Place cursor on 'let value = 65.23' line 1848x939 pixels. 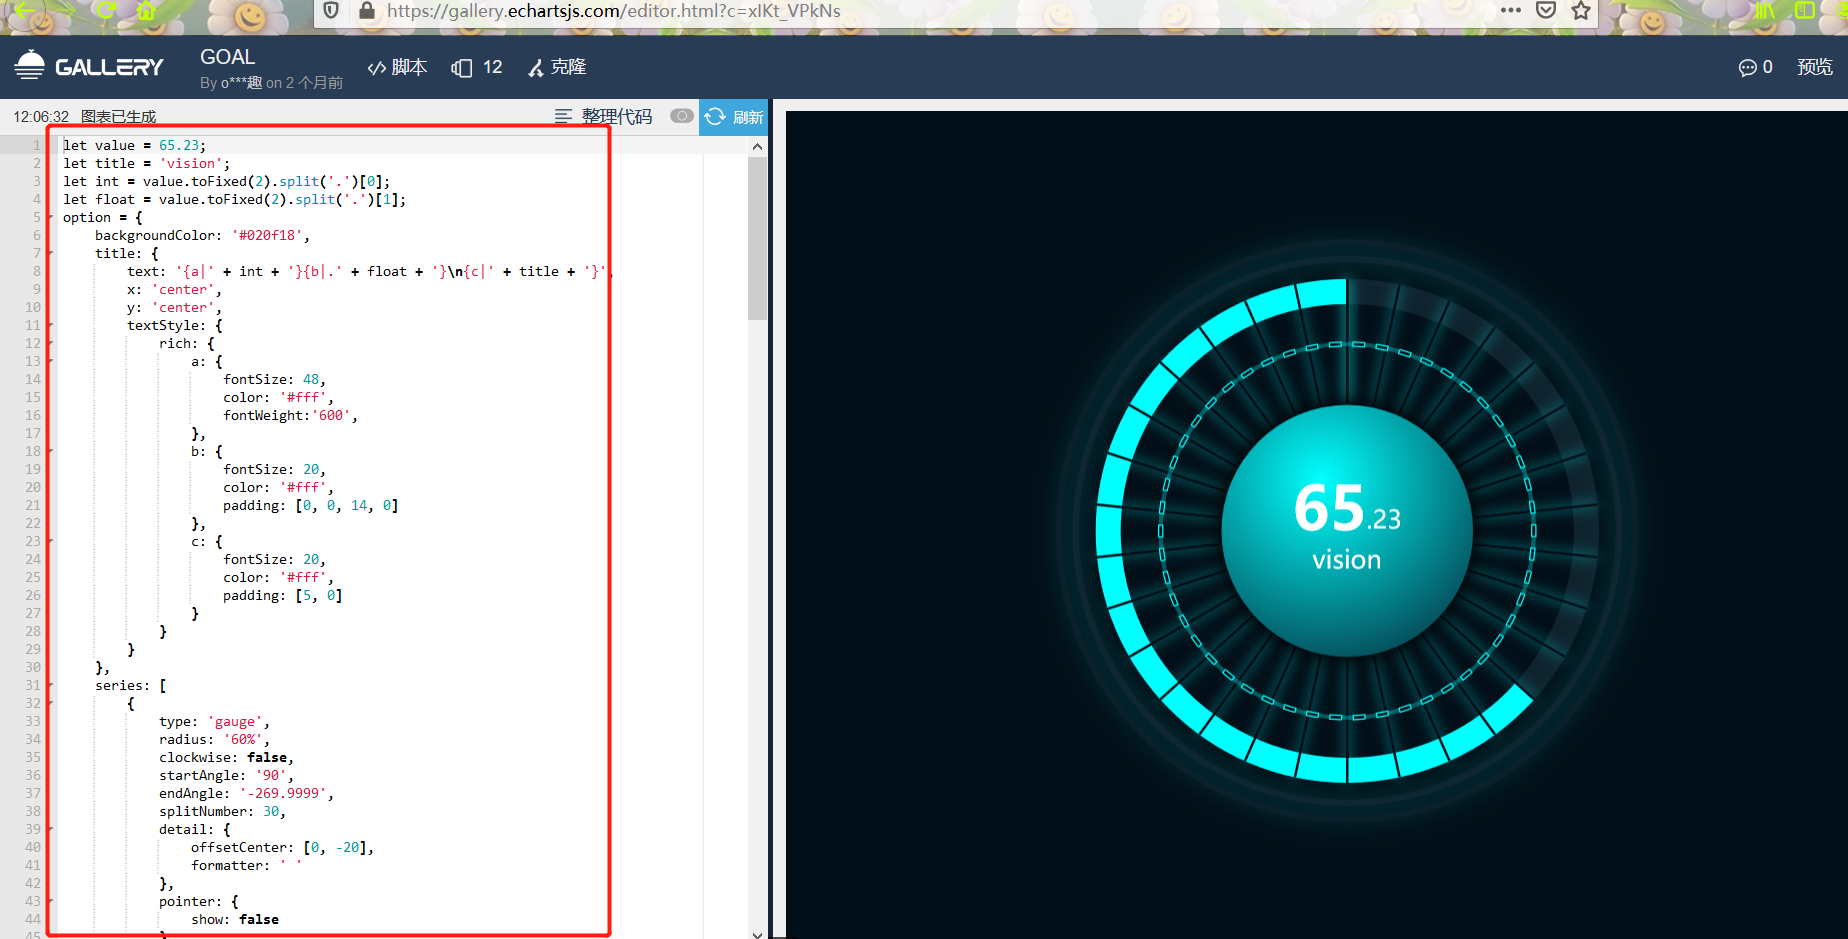coord(134,145)
